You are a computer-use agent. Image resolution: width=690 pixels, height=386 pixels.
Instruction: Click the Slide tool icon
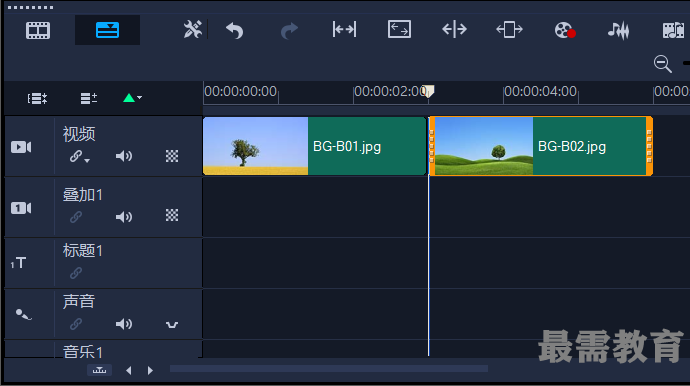pyautogui.click(x=509, y=29)
